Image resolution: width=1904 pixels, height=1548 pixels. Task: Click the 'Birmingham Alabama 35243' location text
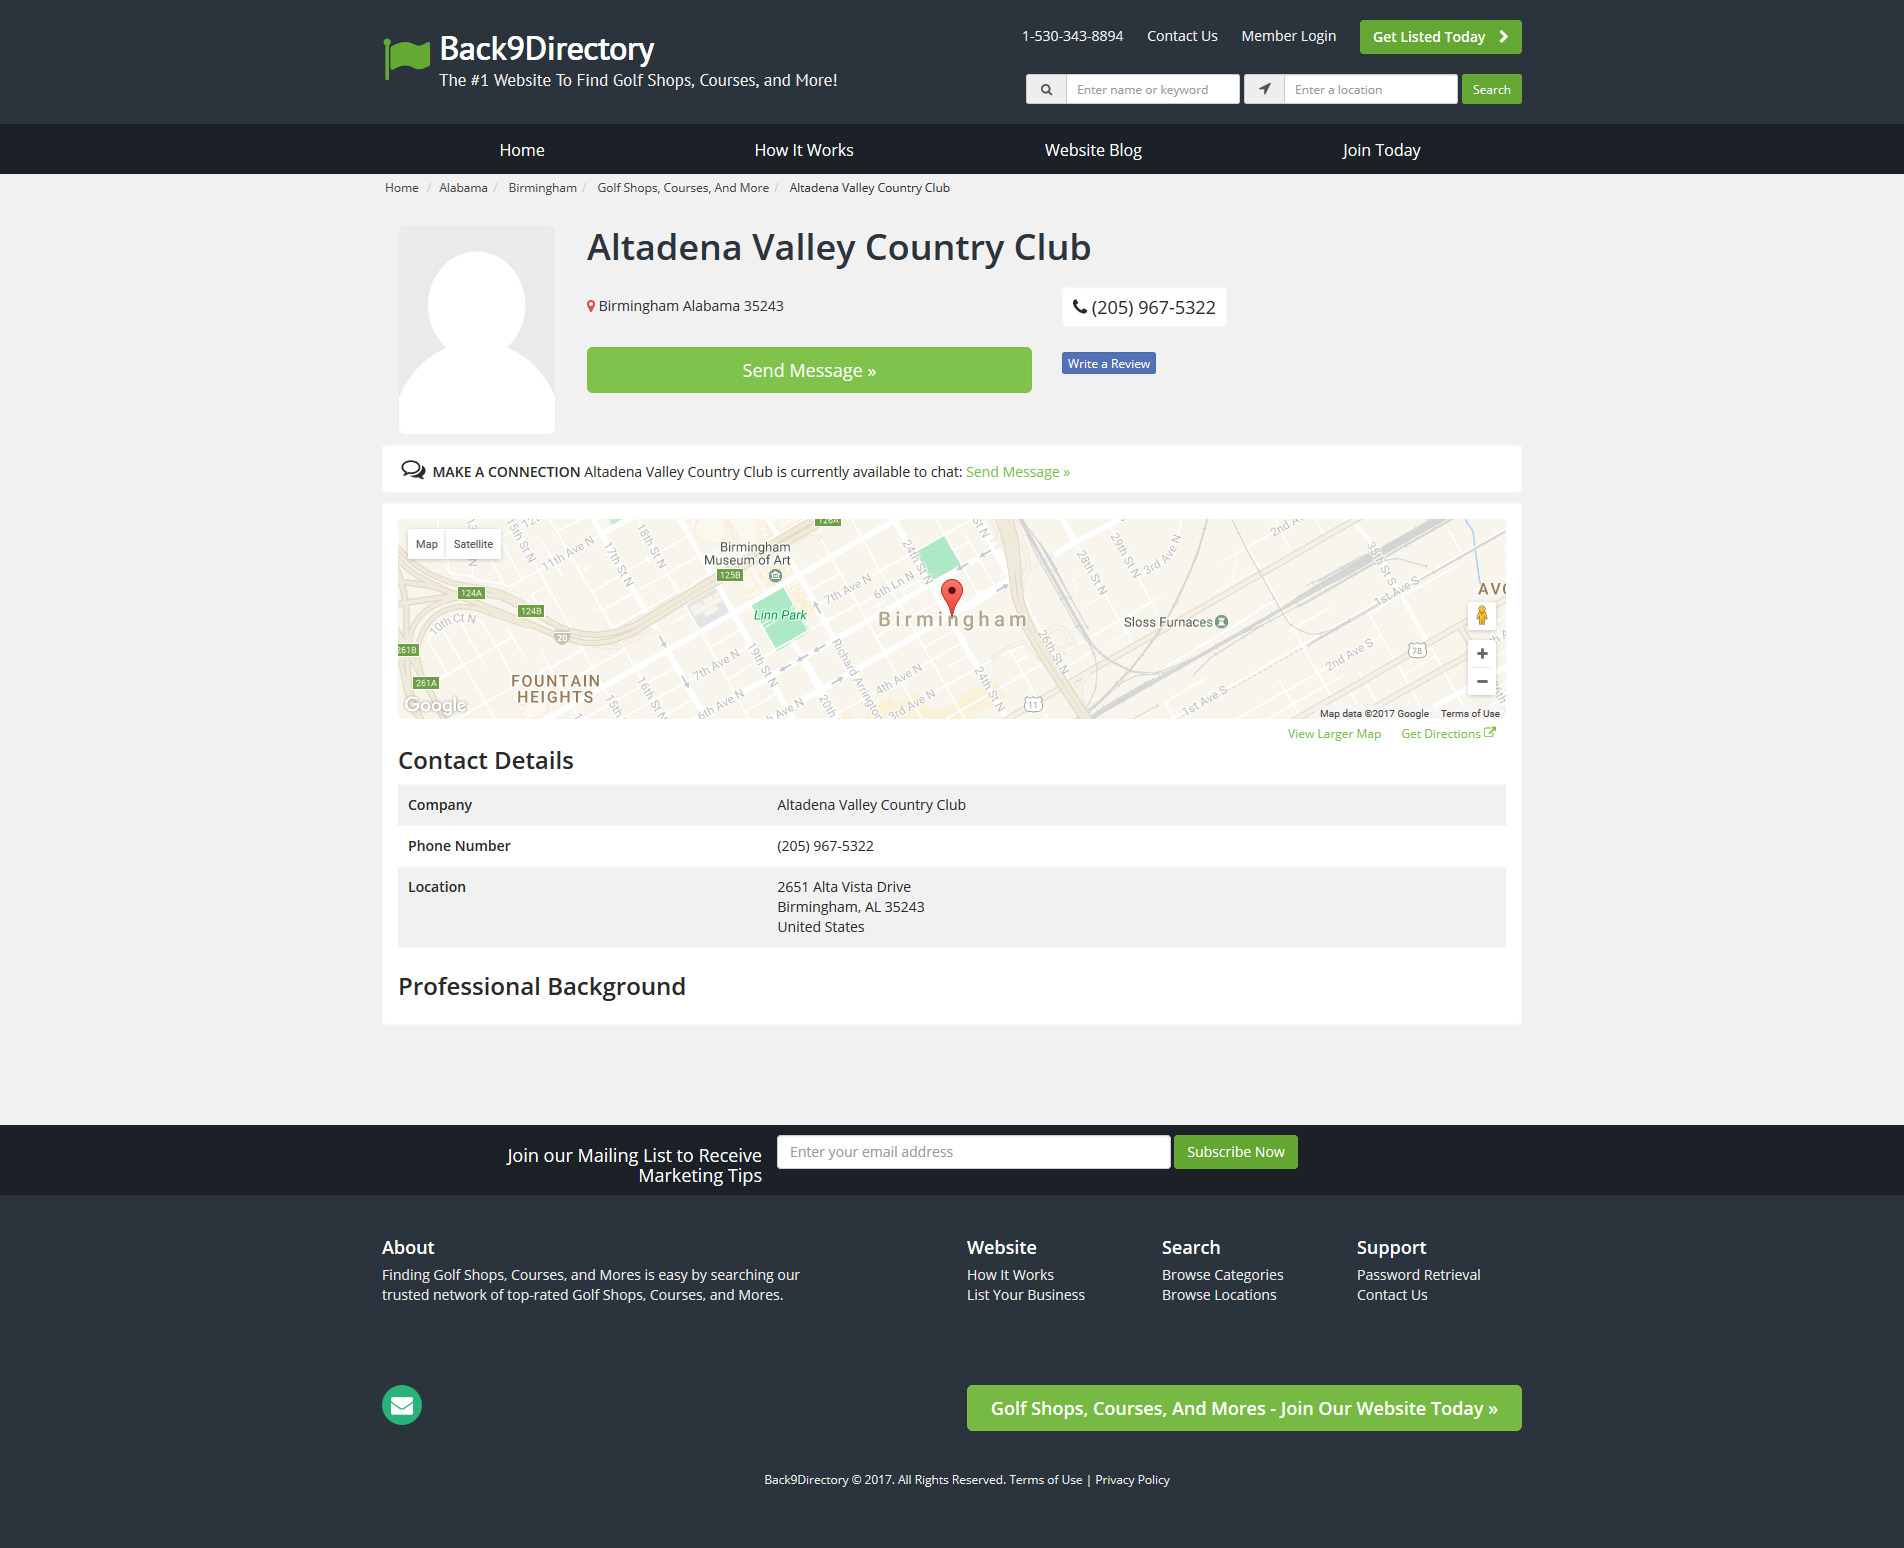click(691, 306)
